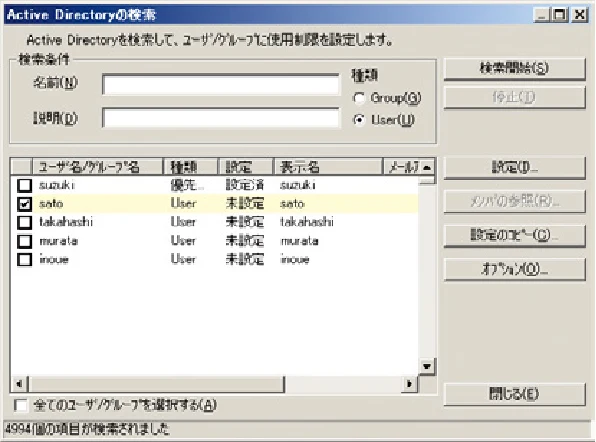Open オプション(O)... dialog
This screenshot has width=596, height=442.
click(514, 269)
